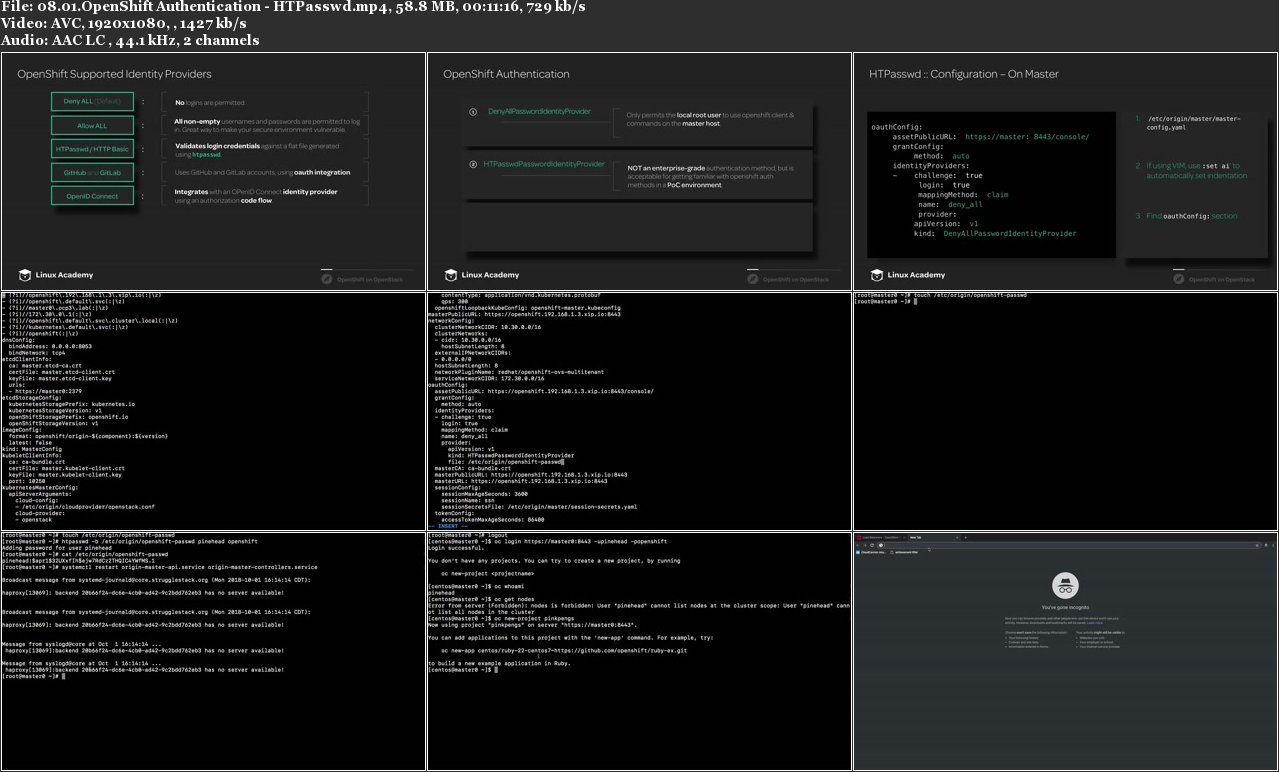Select the Allow ALL box
Screen dimensions: 1279x772
(92, 126)
